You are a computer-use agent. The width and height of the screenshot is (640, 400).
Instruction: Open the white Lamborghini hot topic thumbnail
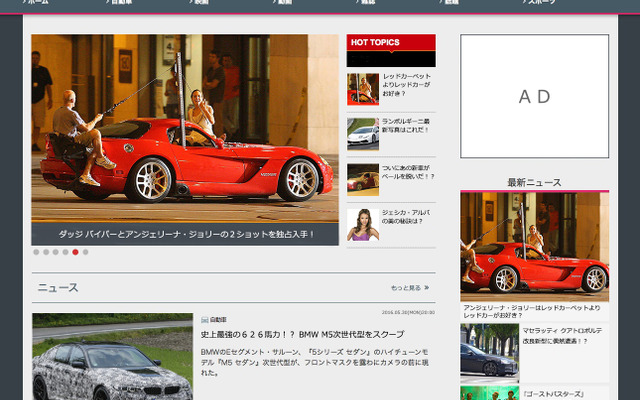(363, 134)
